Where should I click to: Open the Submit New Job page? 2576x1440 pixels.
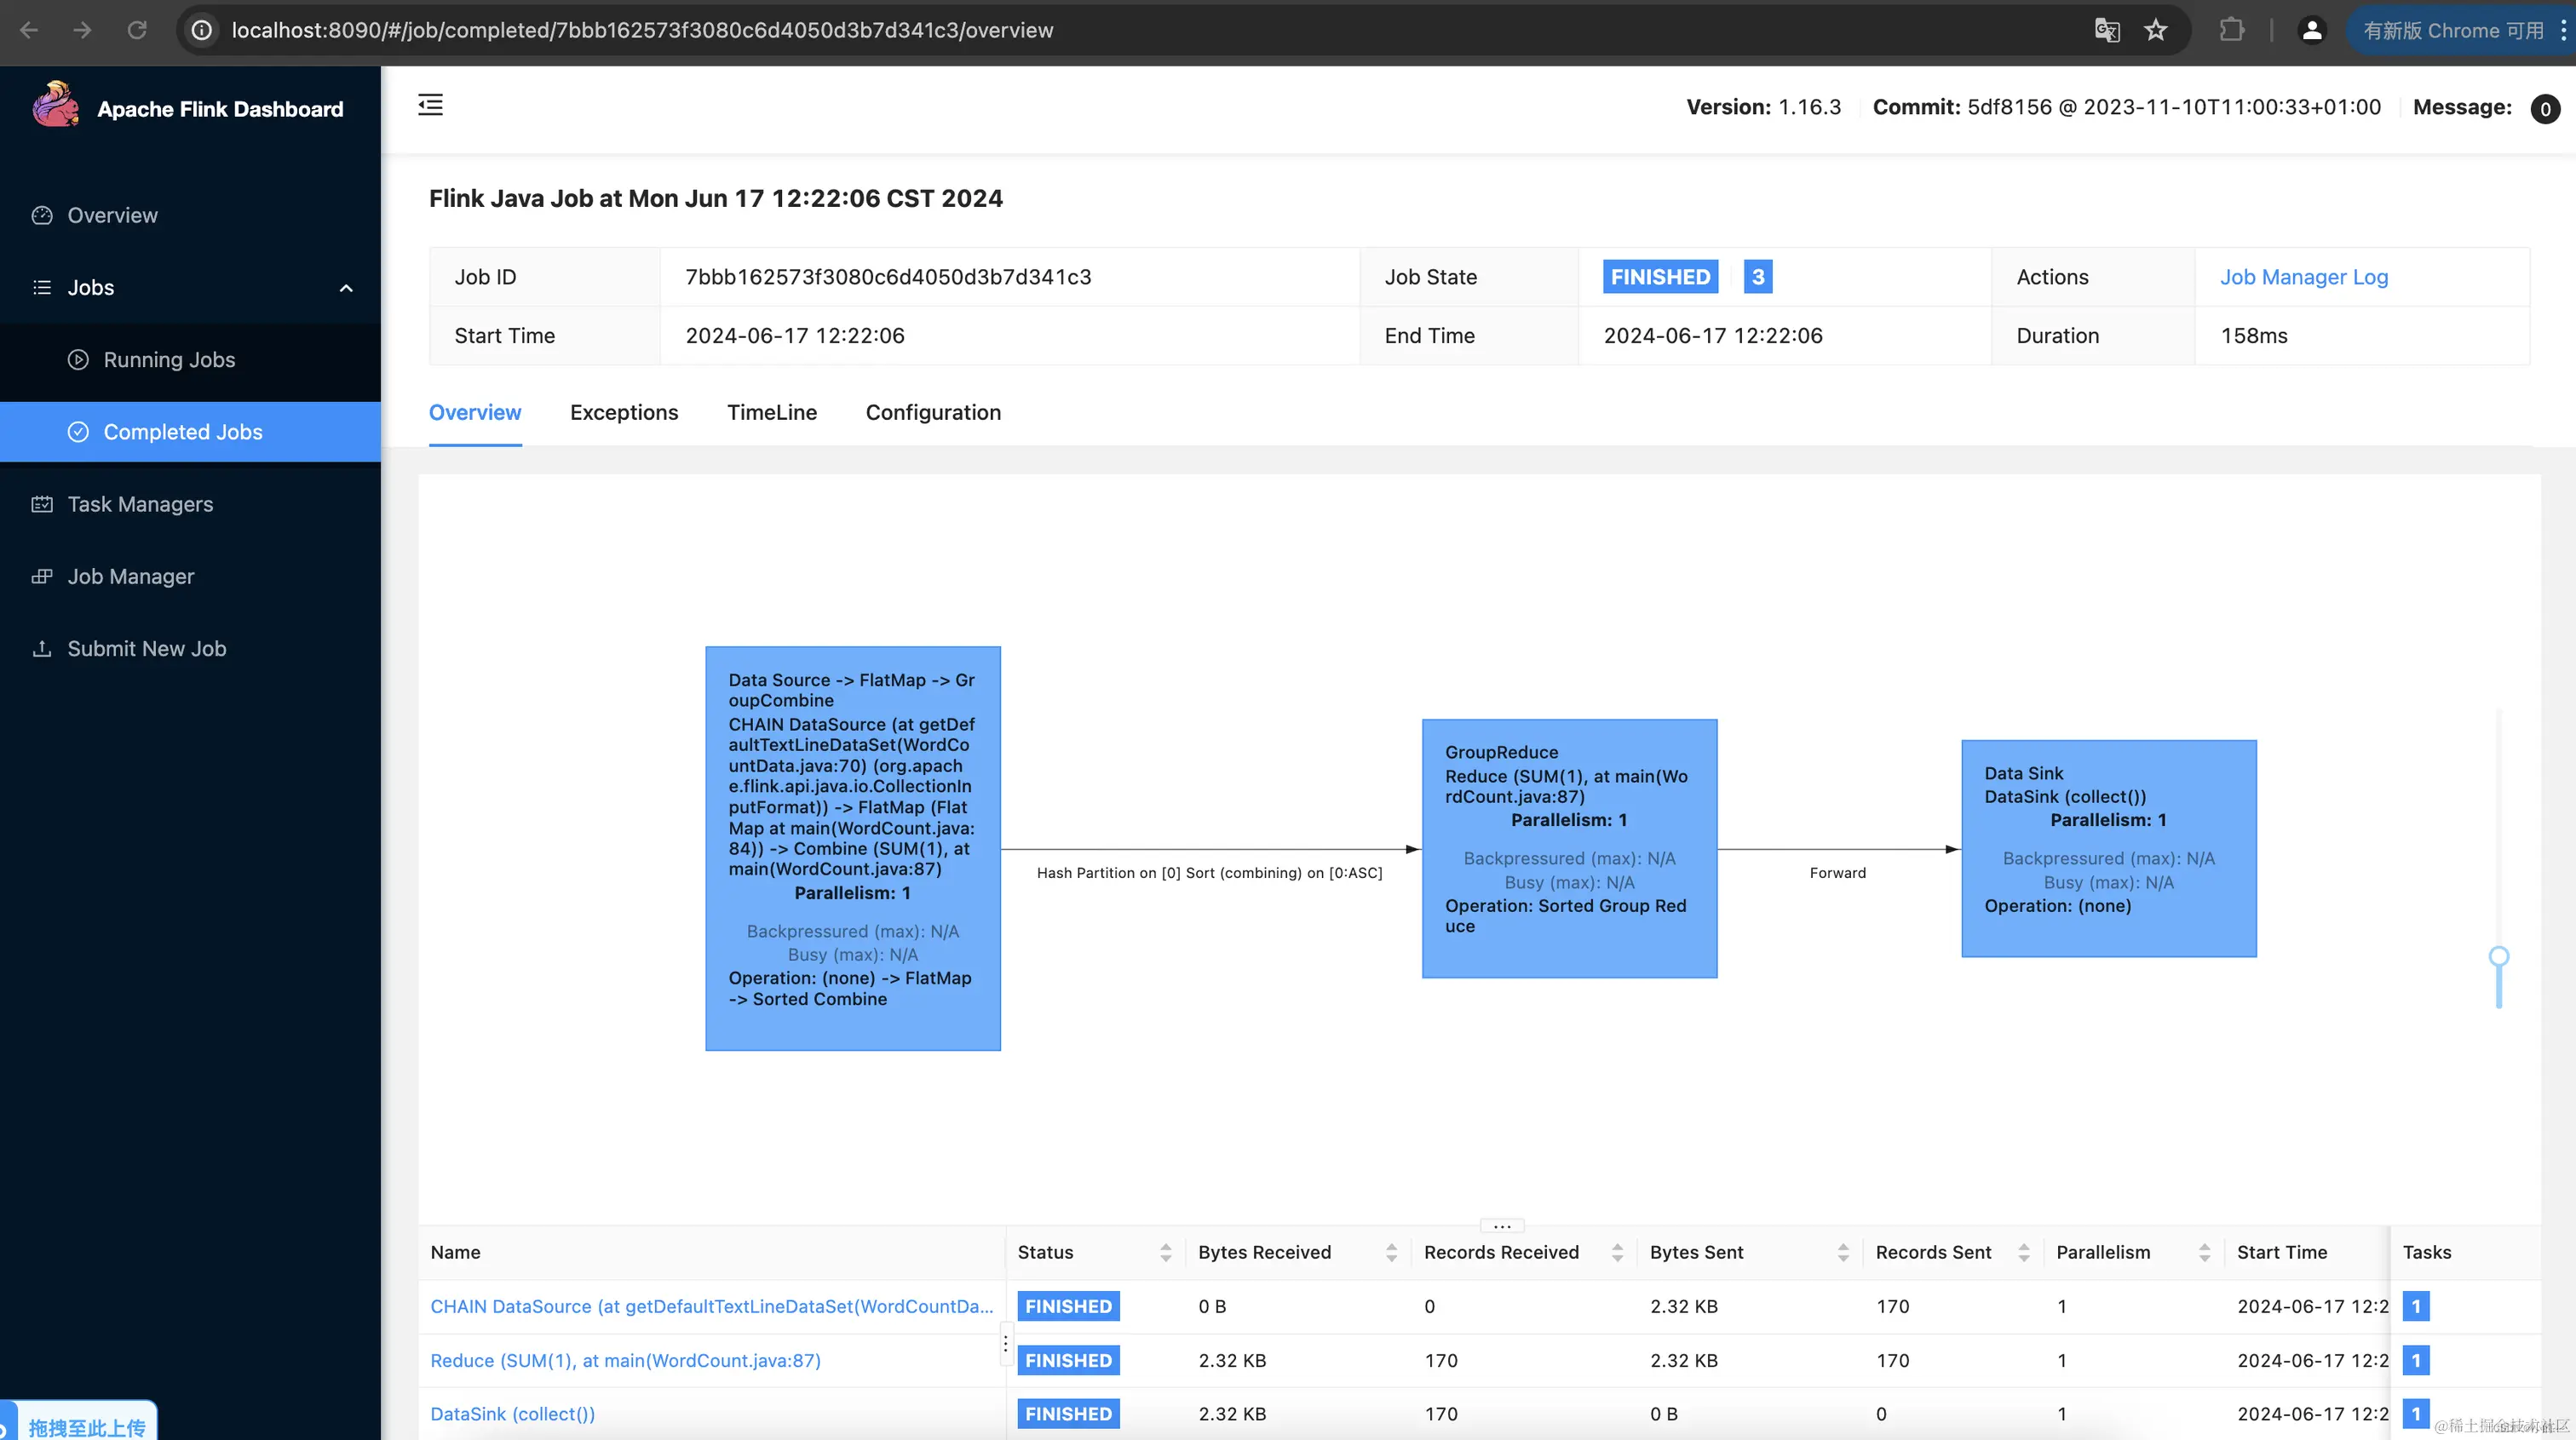click(146, 648)
